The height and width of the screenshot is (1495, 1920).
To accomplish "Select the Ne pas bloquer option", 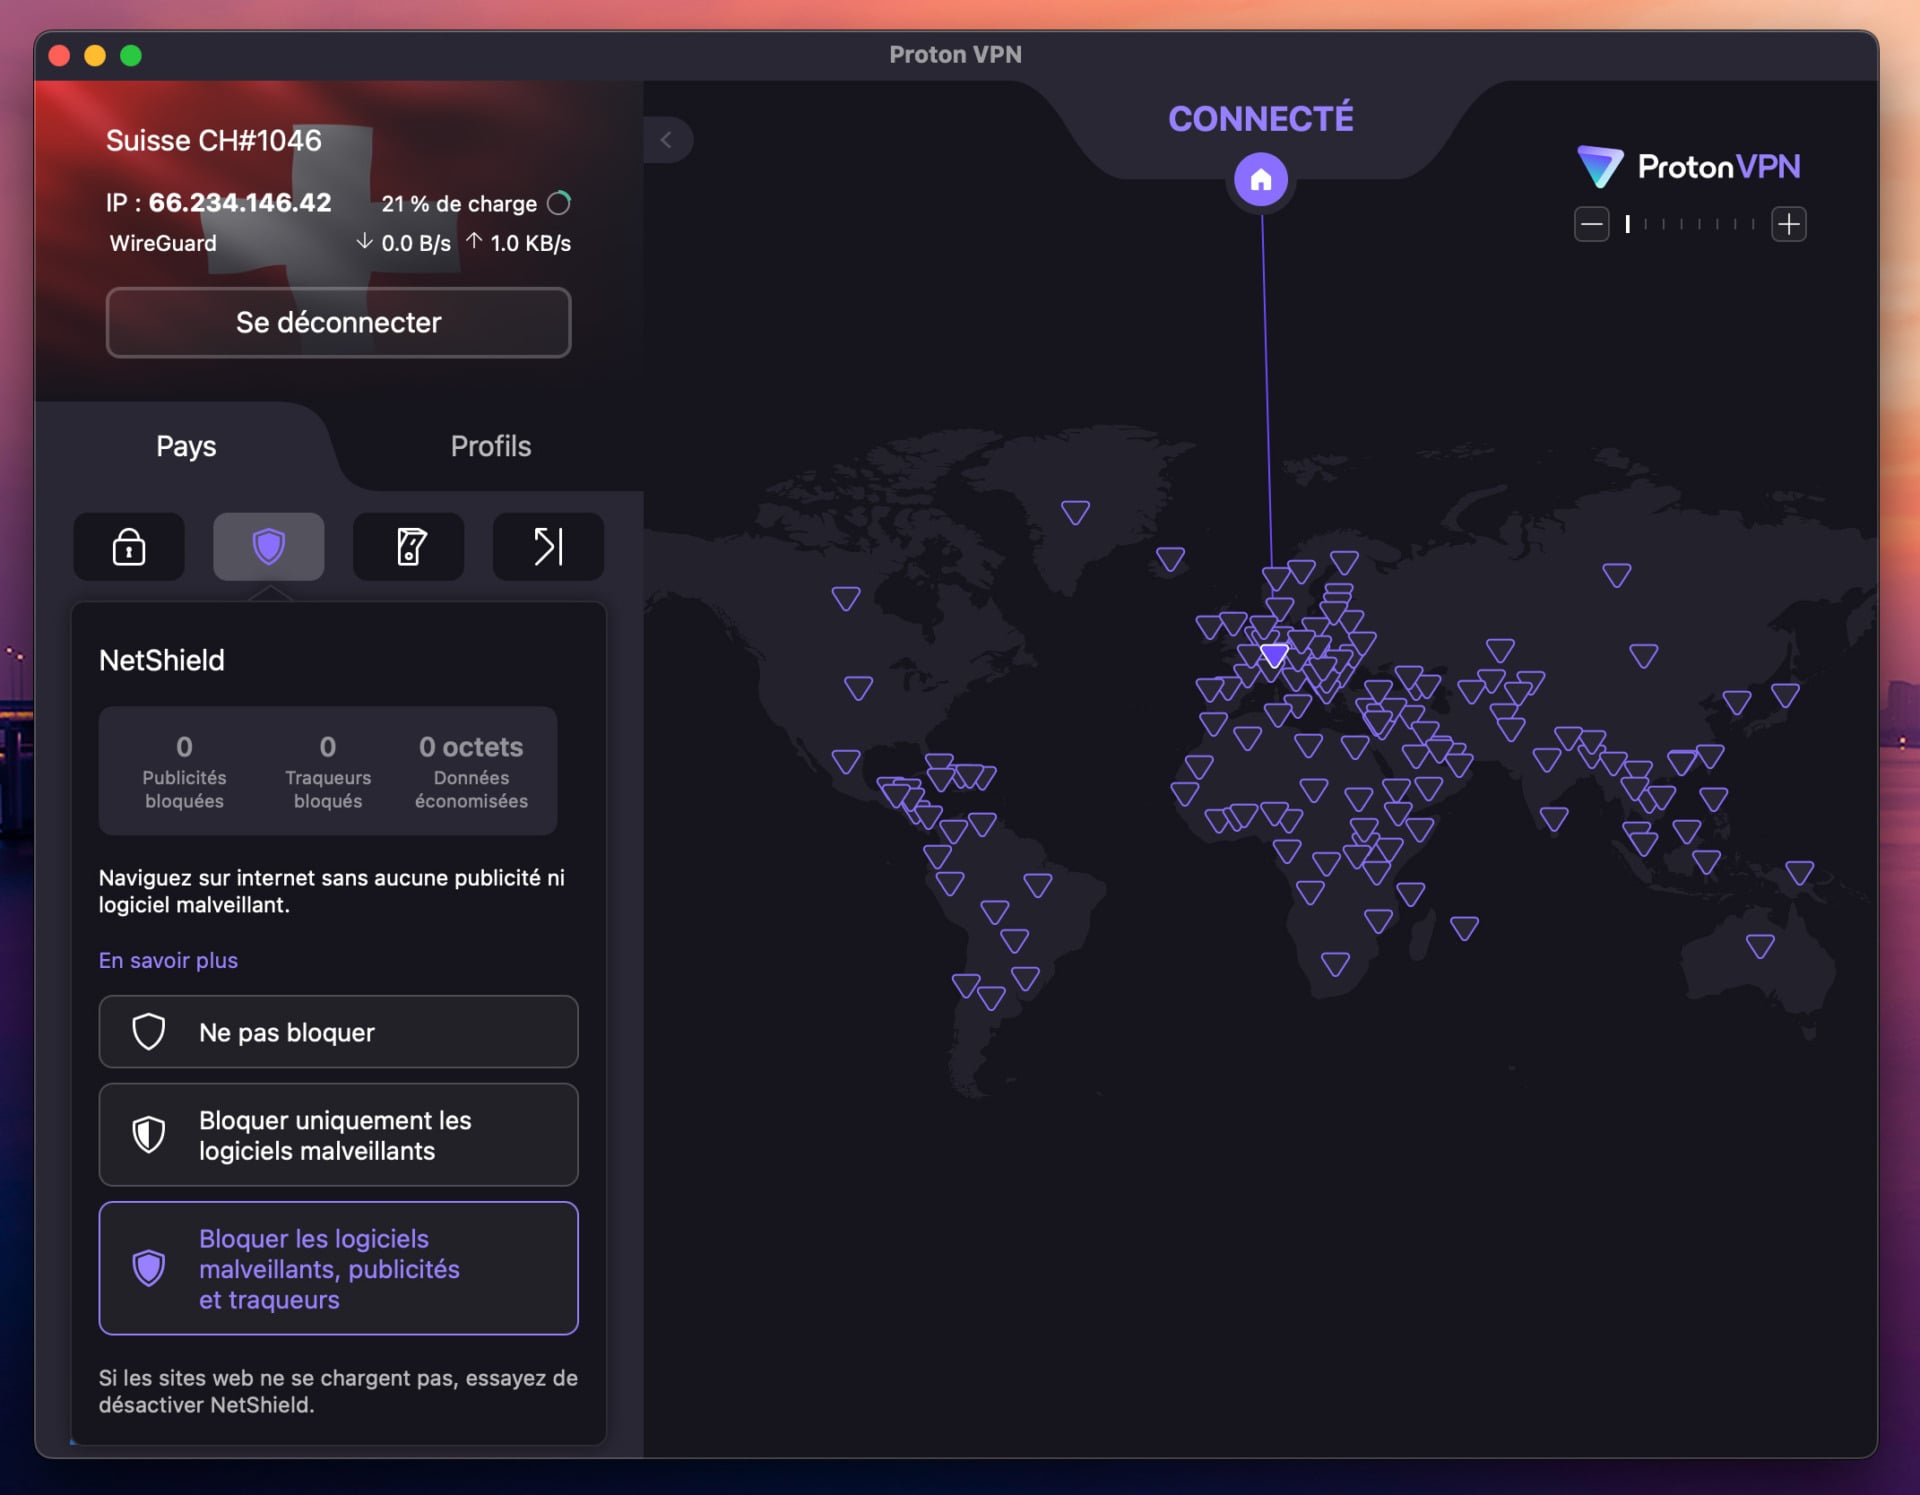I will 339,1032.
